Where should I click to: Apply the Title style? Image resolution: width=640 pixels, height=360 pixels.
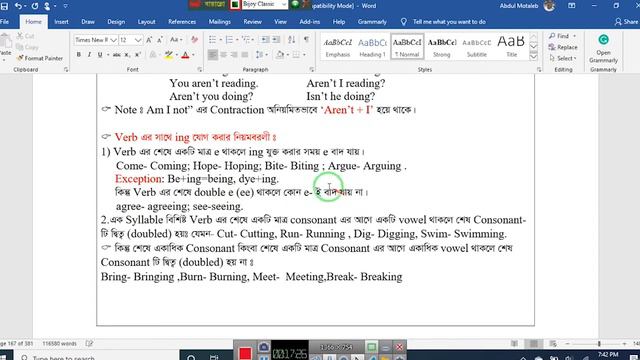(x=511, y=47)
